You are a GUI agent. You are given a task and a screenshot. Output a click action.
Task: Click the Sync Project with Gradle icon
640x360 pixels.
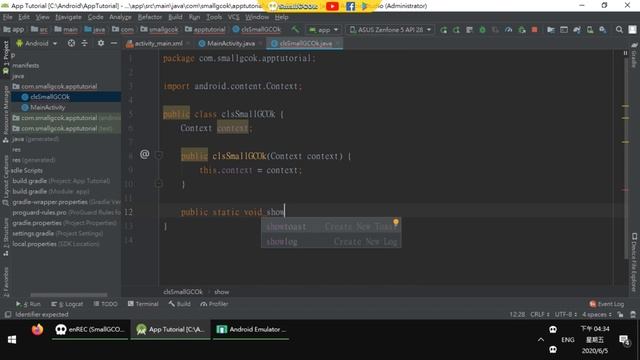pyautogui.click(x=577, y=30)
